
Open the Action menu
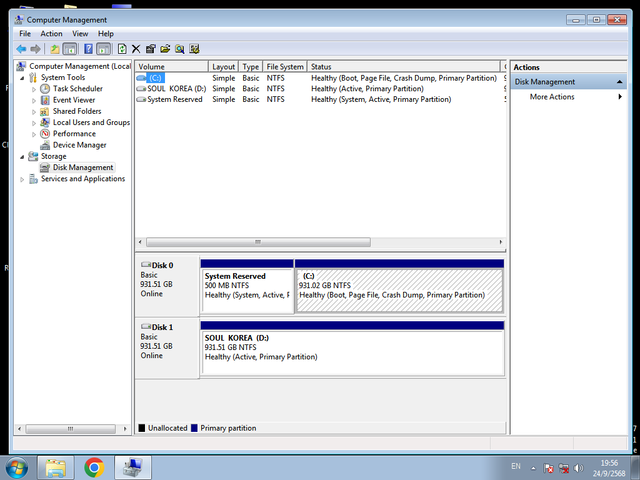click(51, 34)
